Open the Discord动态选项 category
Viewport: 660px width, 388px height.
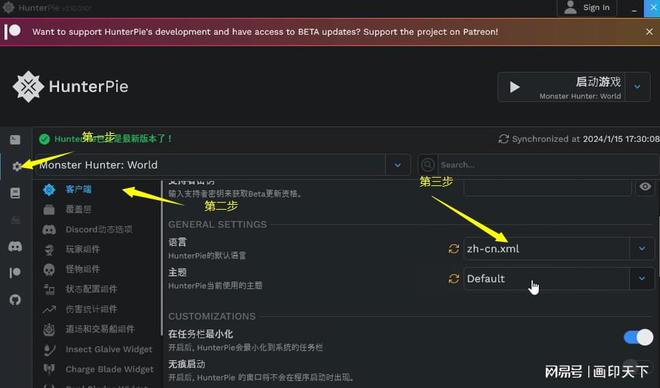coord(99,229)
